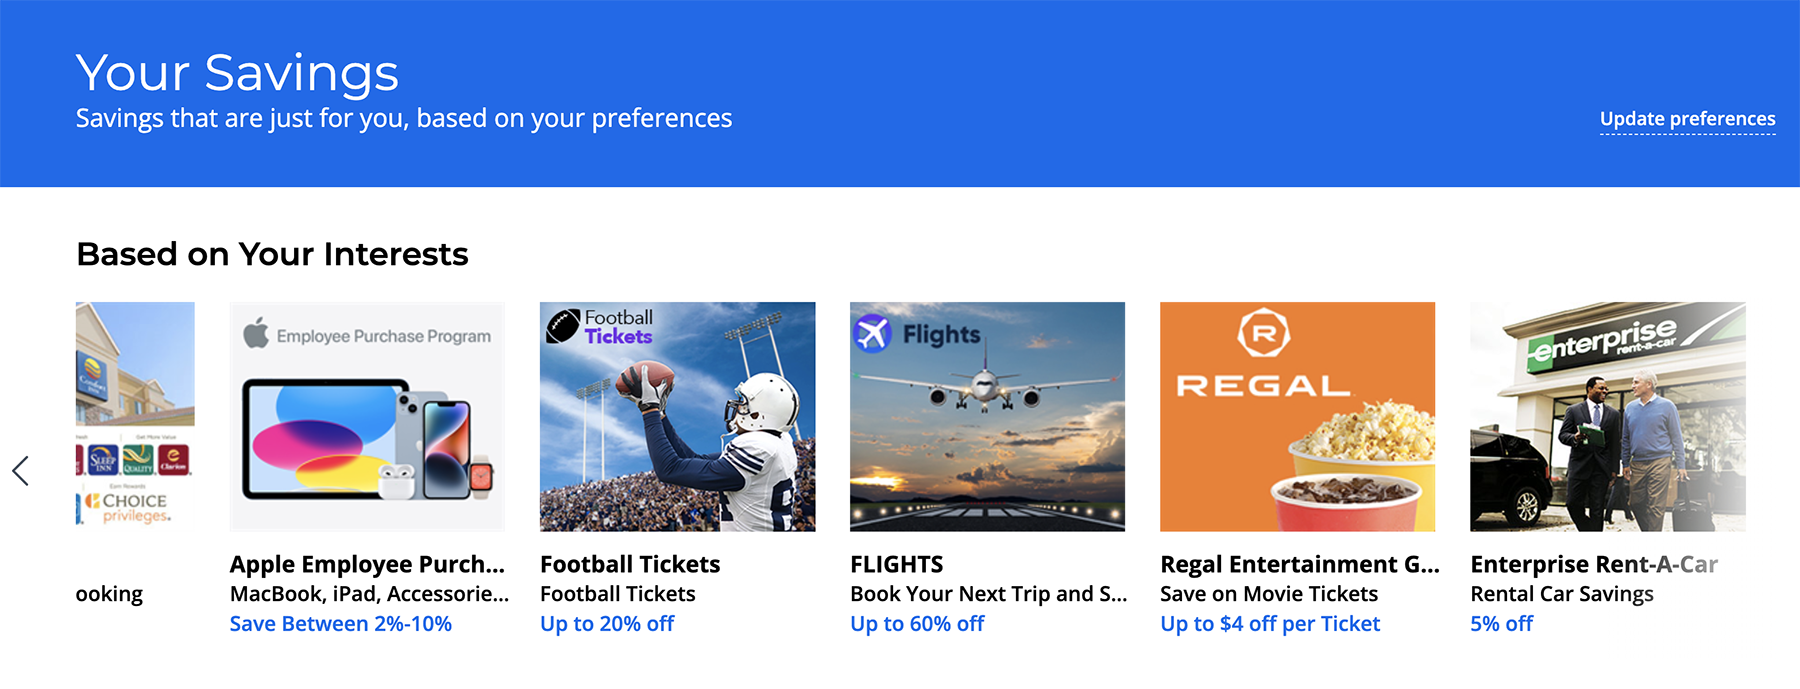Click Book Your Next Trip subtitle

tap(988, 594)
